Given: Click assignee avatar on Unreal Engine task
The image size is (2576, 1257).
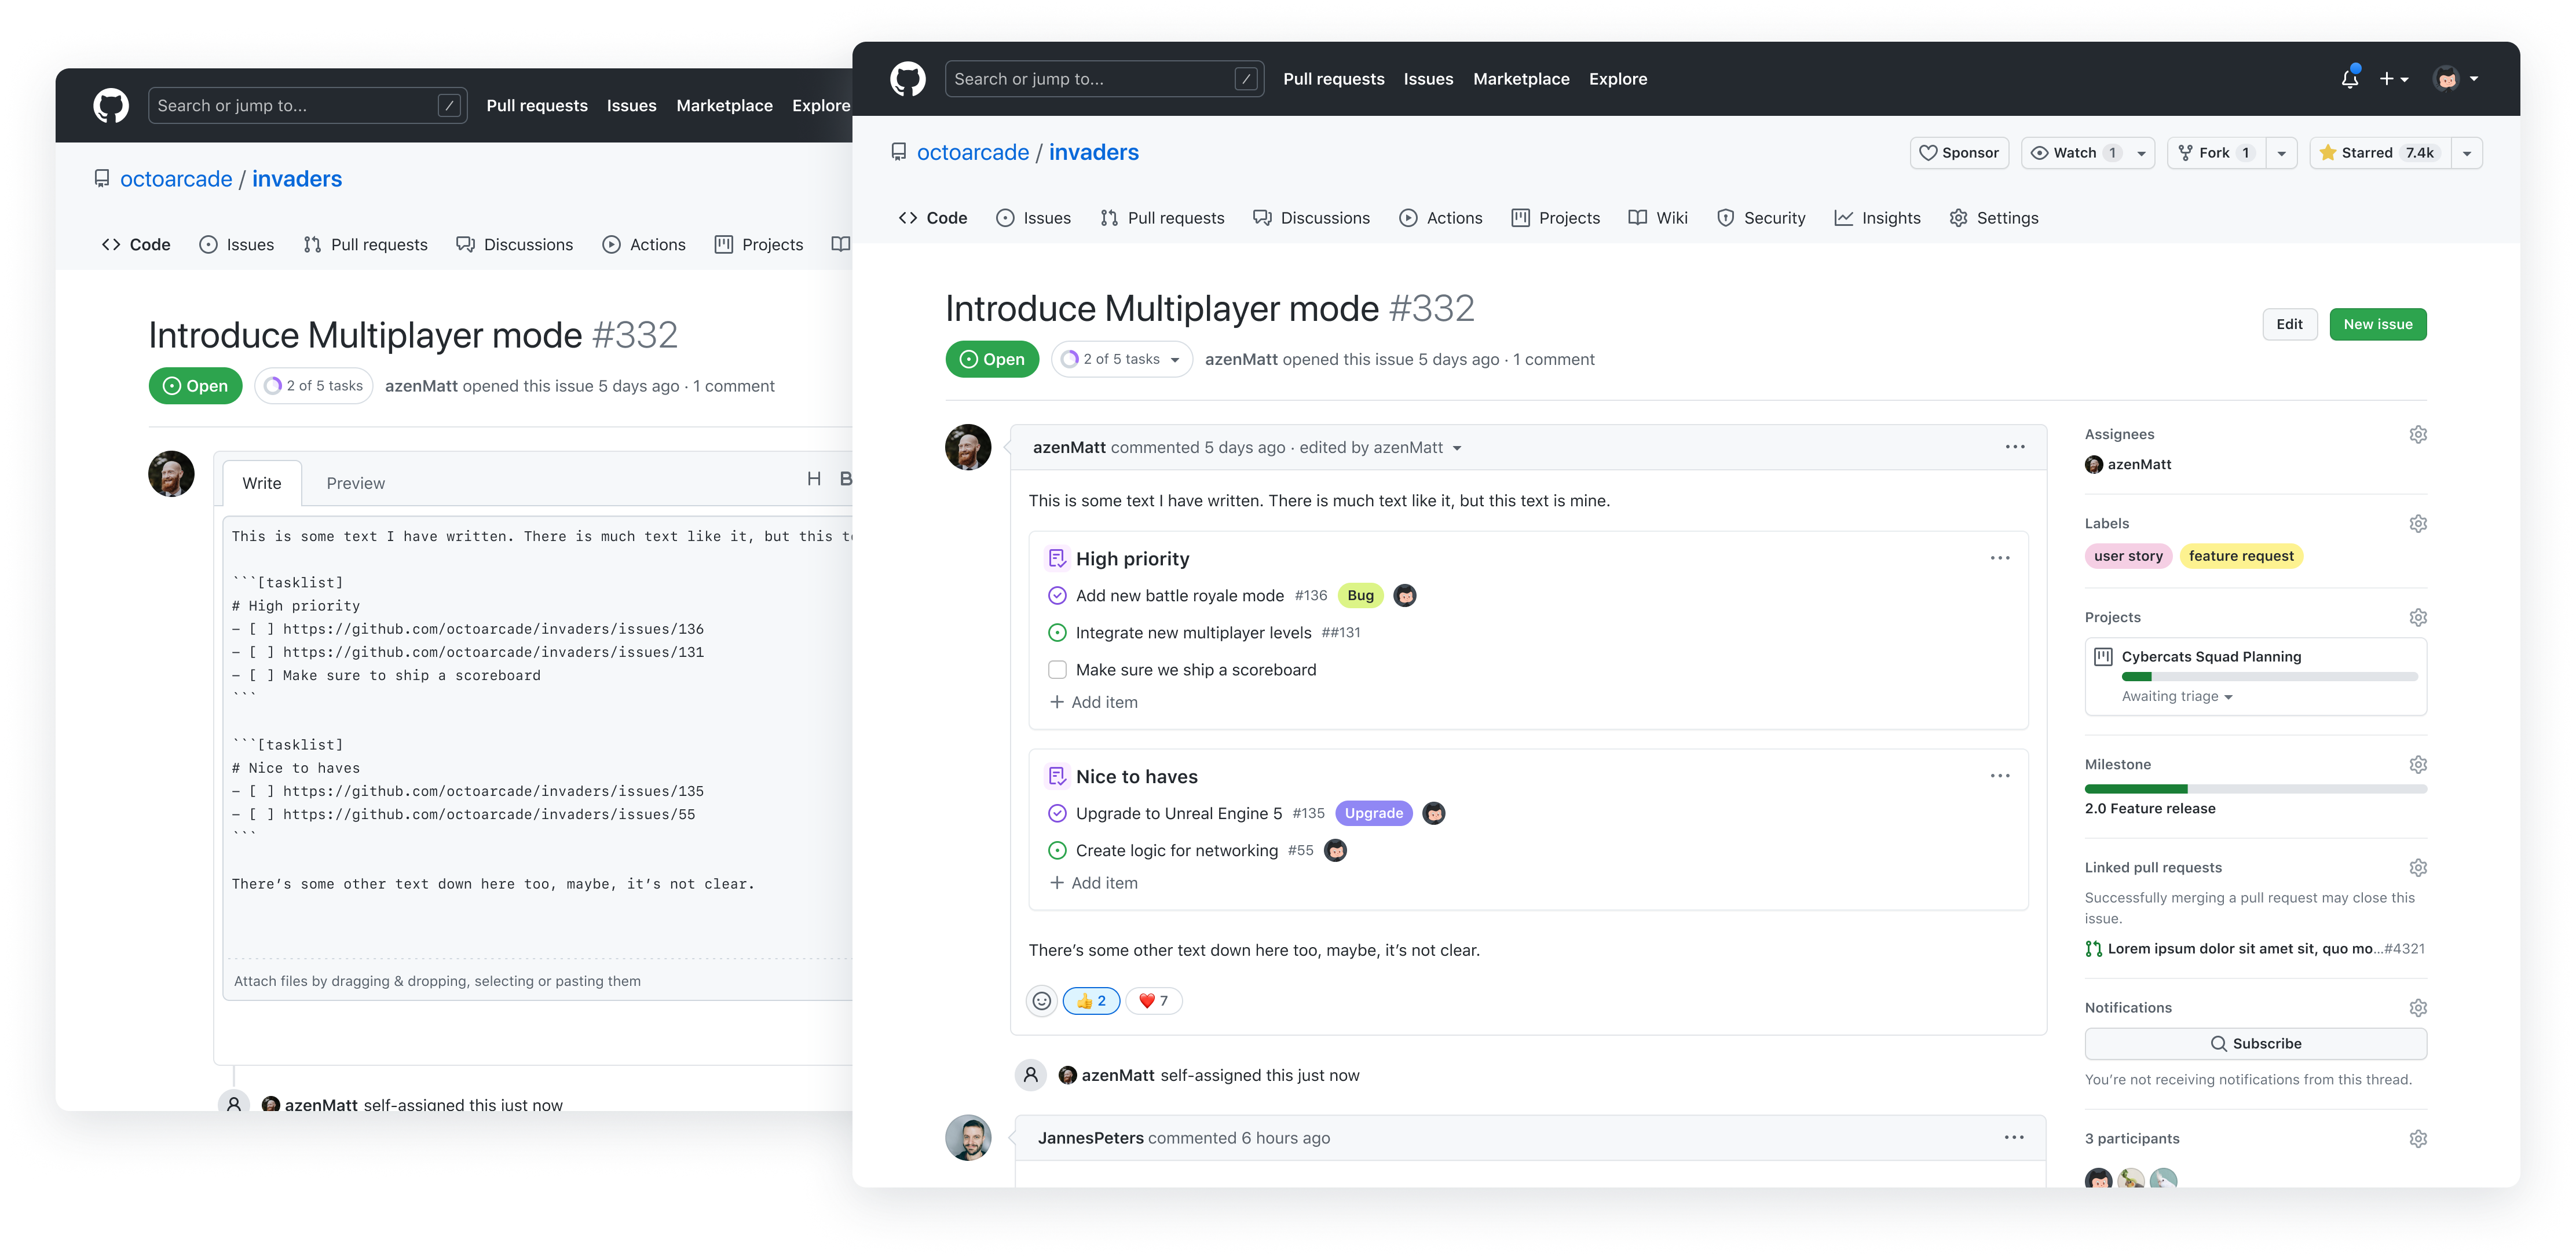Looking at the screenshot, I should (1433, 813).
